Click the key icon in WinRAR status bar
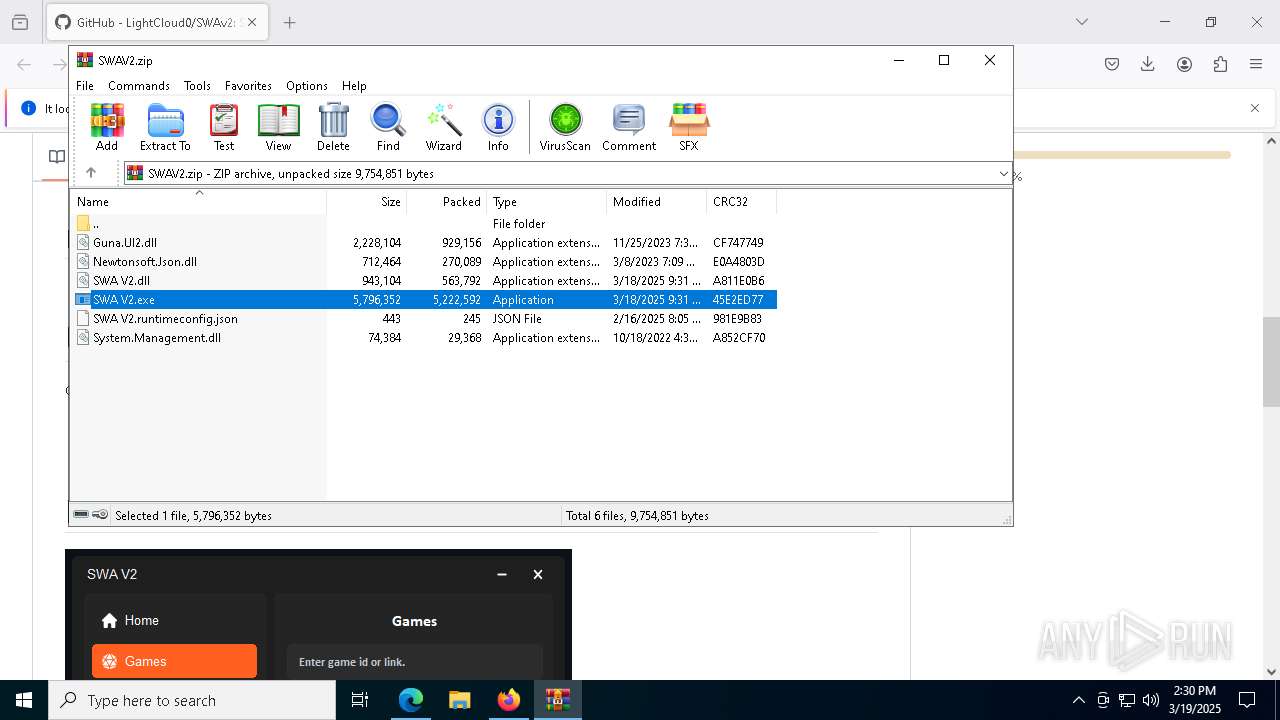1280x720 pixels. (x=100, y=515)
